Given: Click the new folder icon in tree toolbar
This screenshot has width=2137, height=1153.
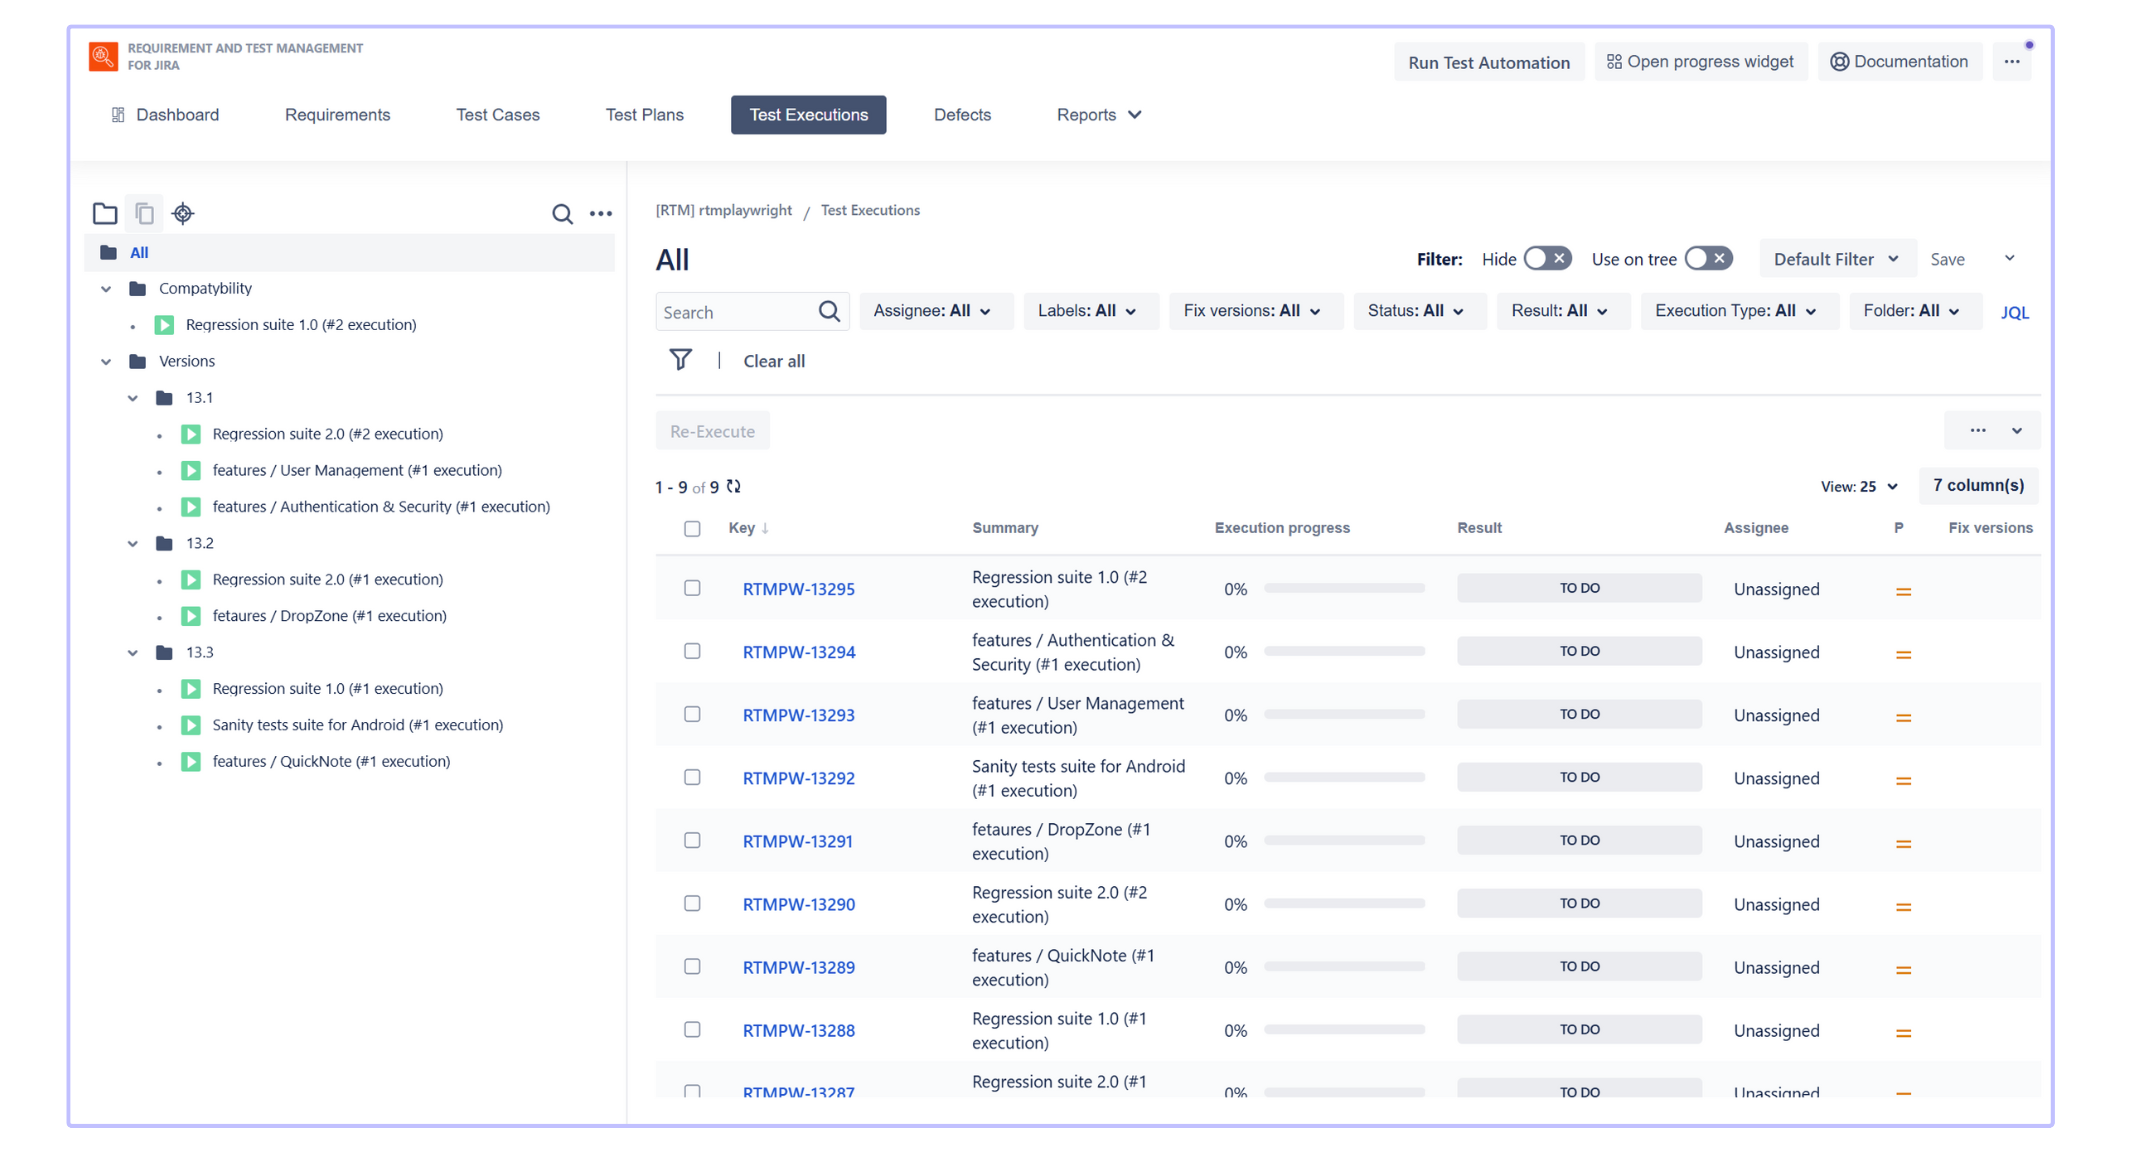Looking at the screenshot, I should [x=105, y=213].
